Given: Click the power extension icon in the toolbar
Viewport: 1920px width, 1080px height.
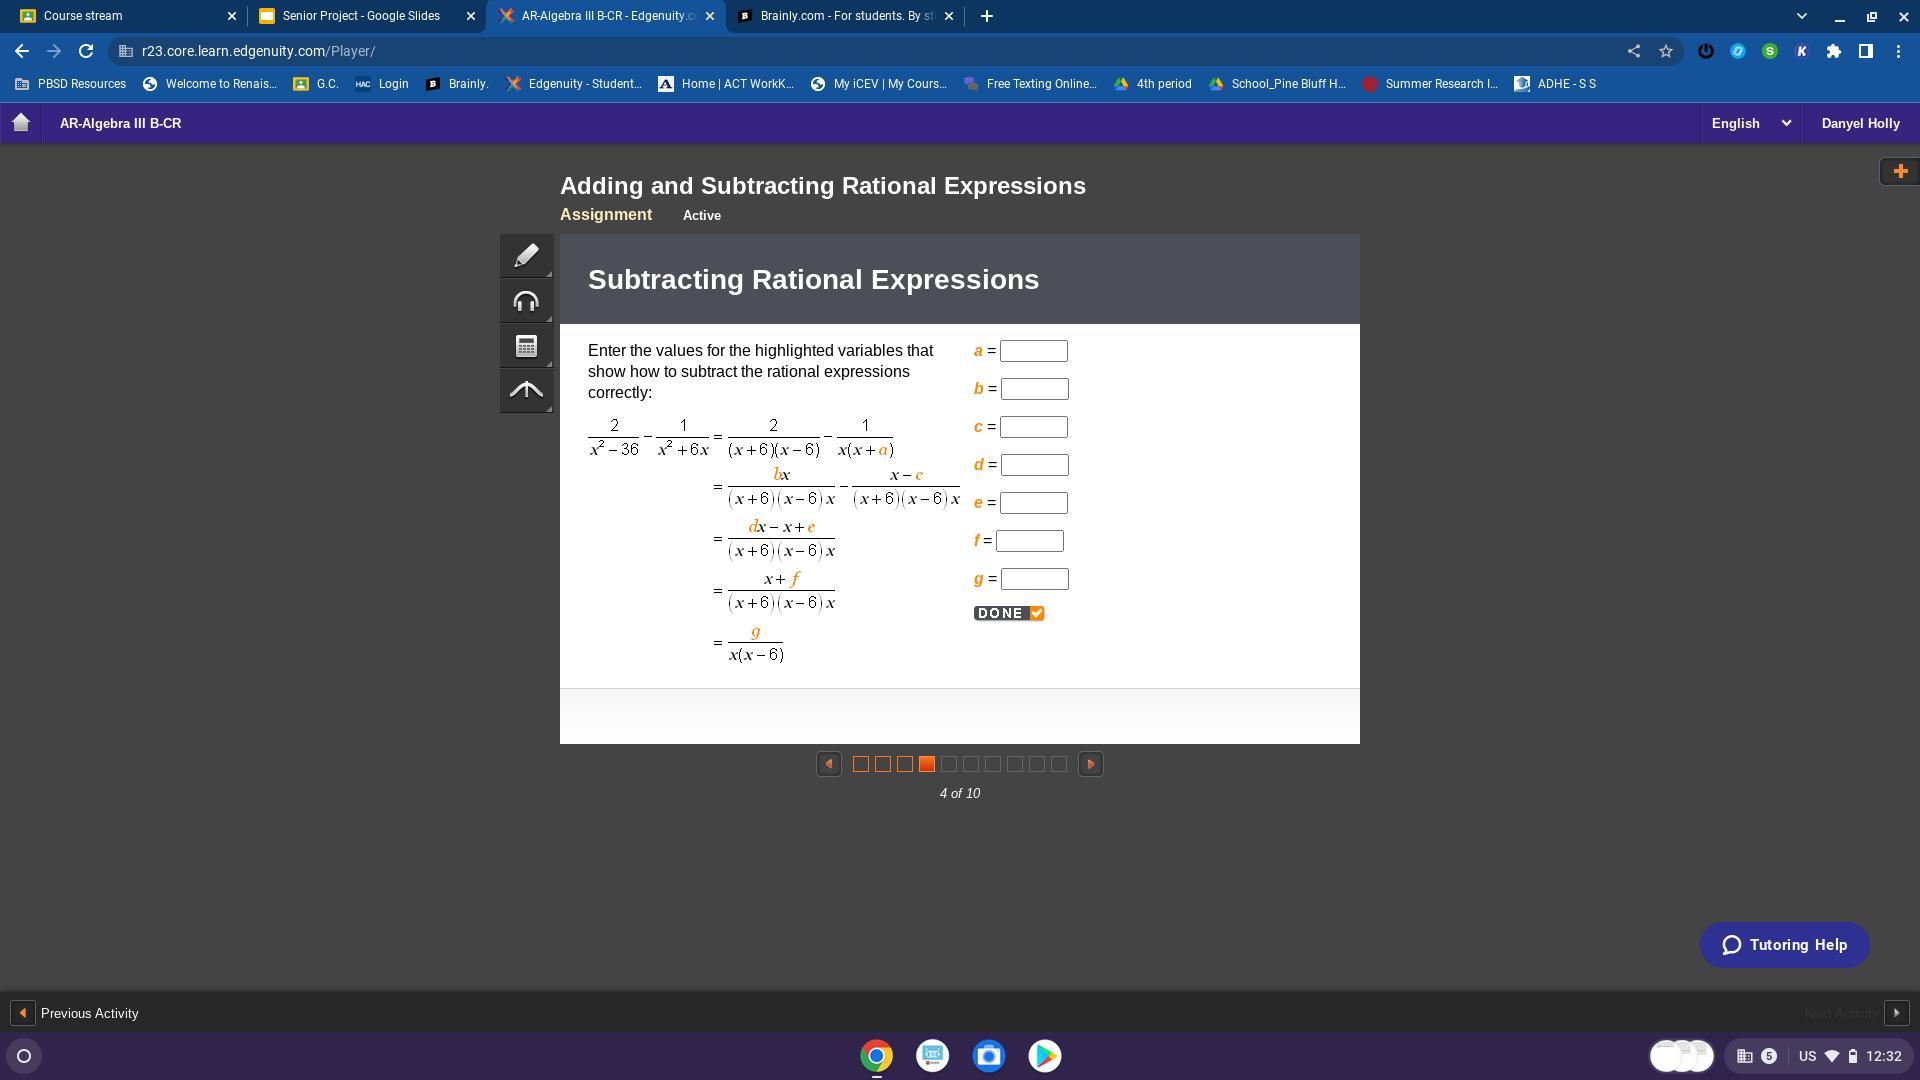Looking at the screenshot, I should [1707, 51].
